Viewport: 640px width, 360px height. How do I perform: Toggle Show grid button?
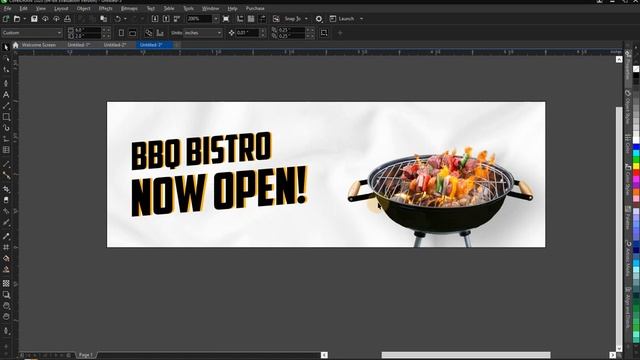click(251, 19)
